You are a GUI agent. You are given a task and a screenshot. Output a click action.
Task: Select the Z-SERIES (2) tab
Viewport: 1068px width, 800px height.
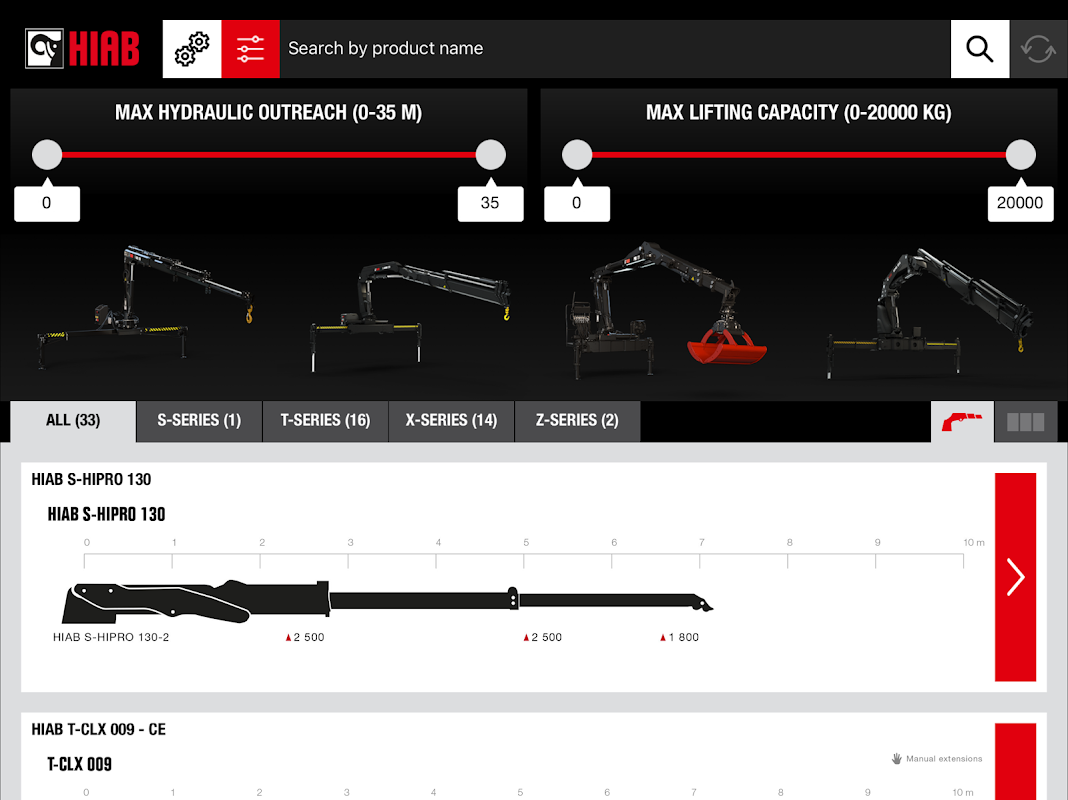tap(577, 421)
